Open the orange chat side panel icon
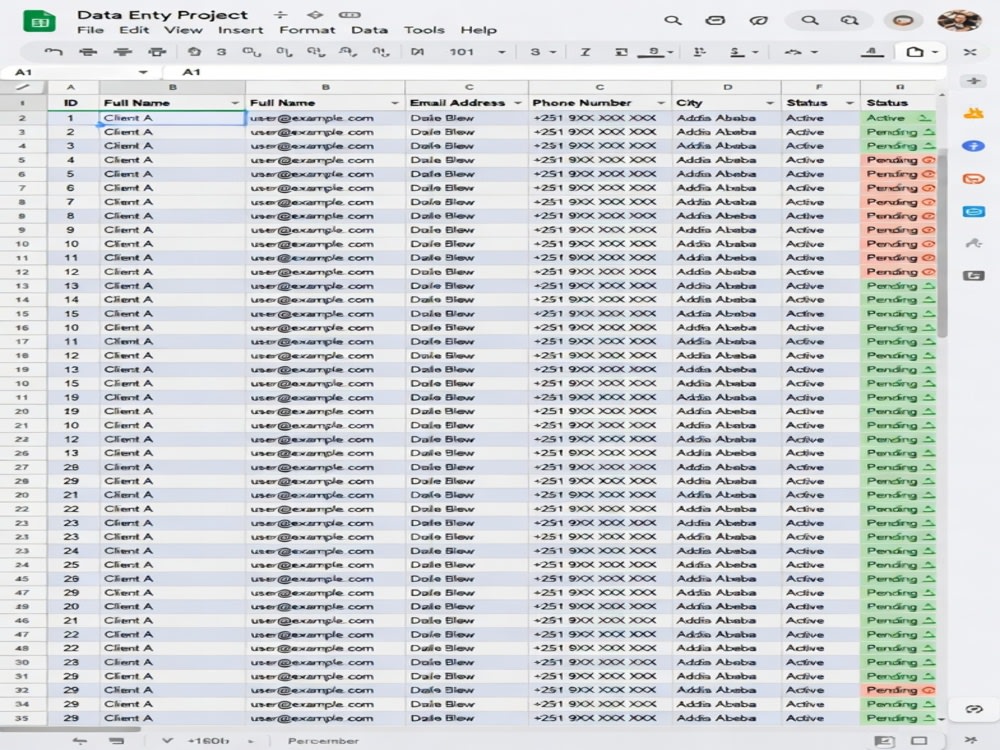1000x750 pixels. pyautogui.click(x=973, y=179)
